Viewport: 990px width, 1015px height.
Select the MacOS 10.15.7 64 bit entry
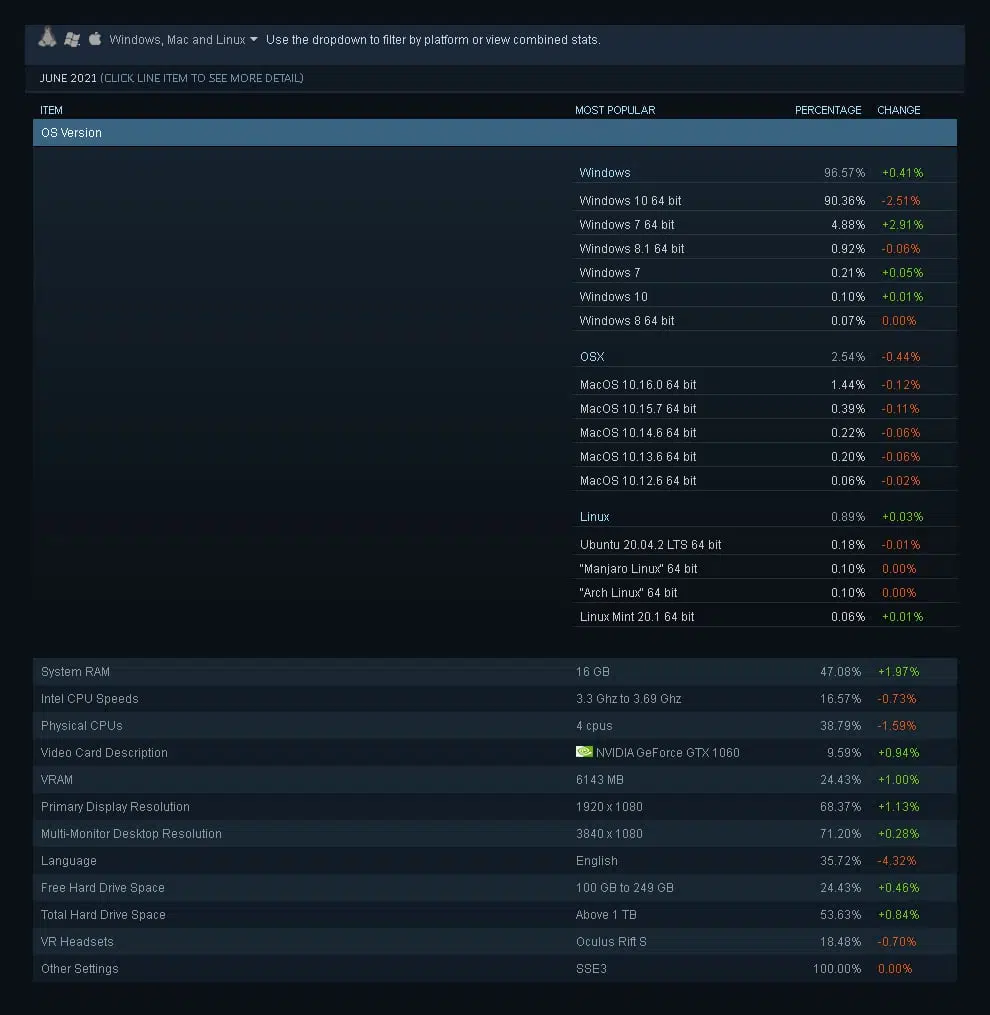point(638,408)
